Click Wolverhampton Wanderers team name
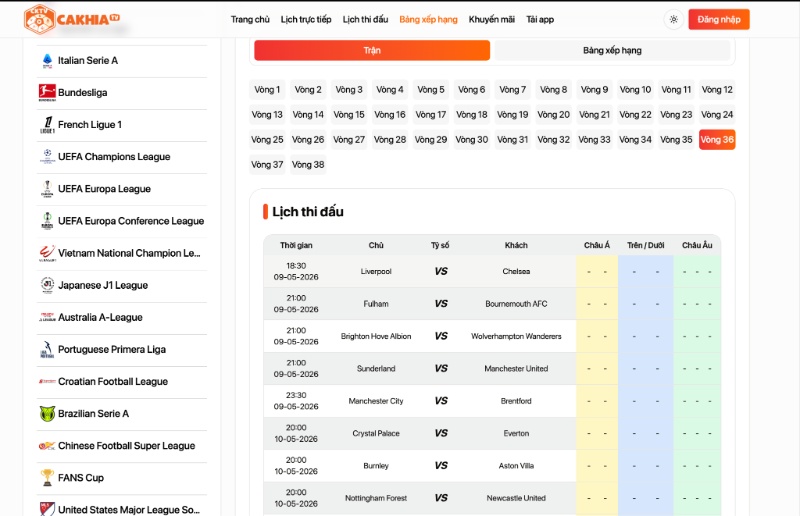The image size is (800, 516). (x=516, y=336)
